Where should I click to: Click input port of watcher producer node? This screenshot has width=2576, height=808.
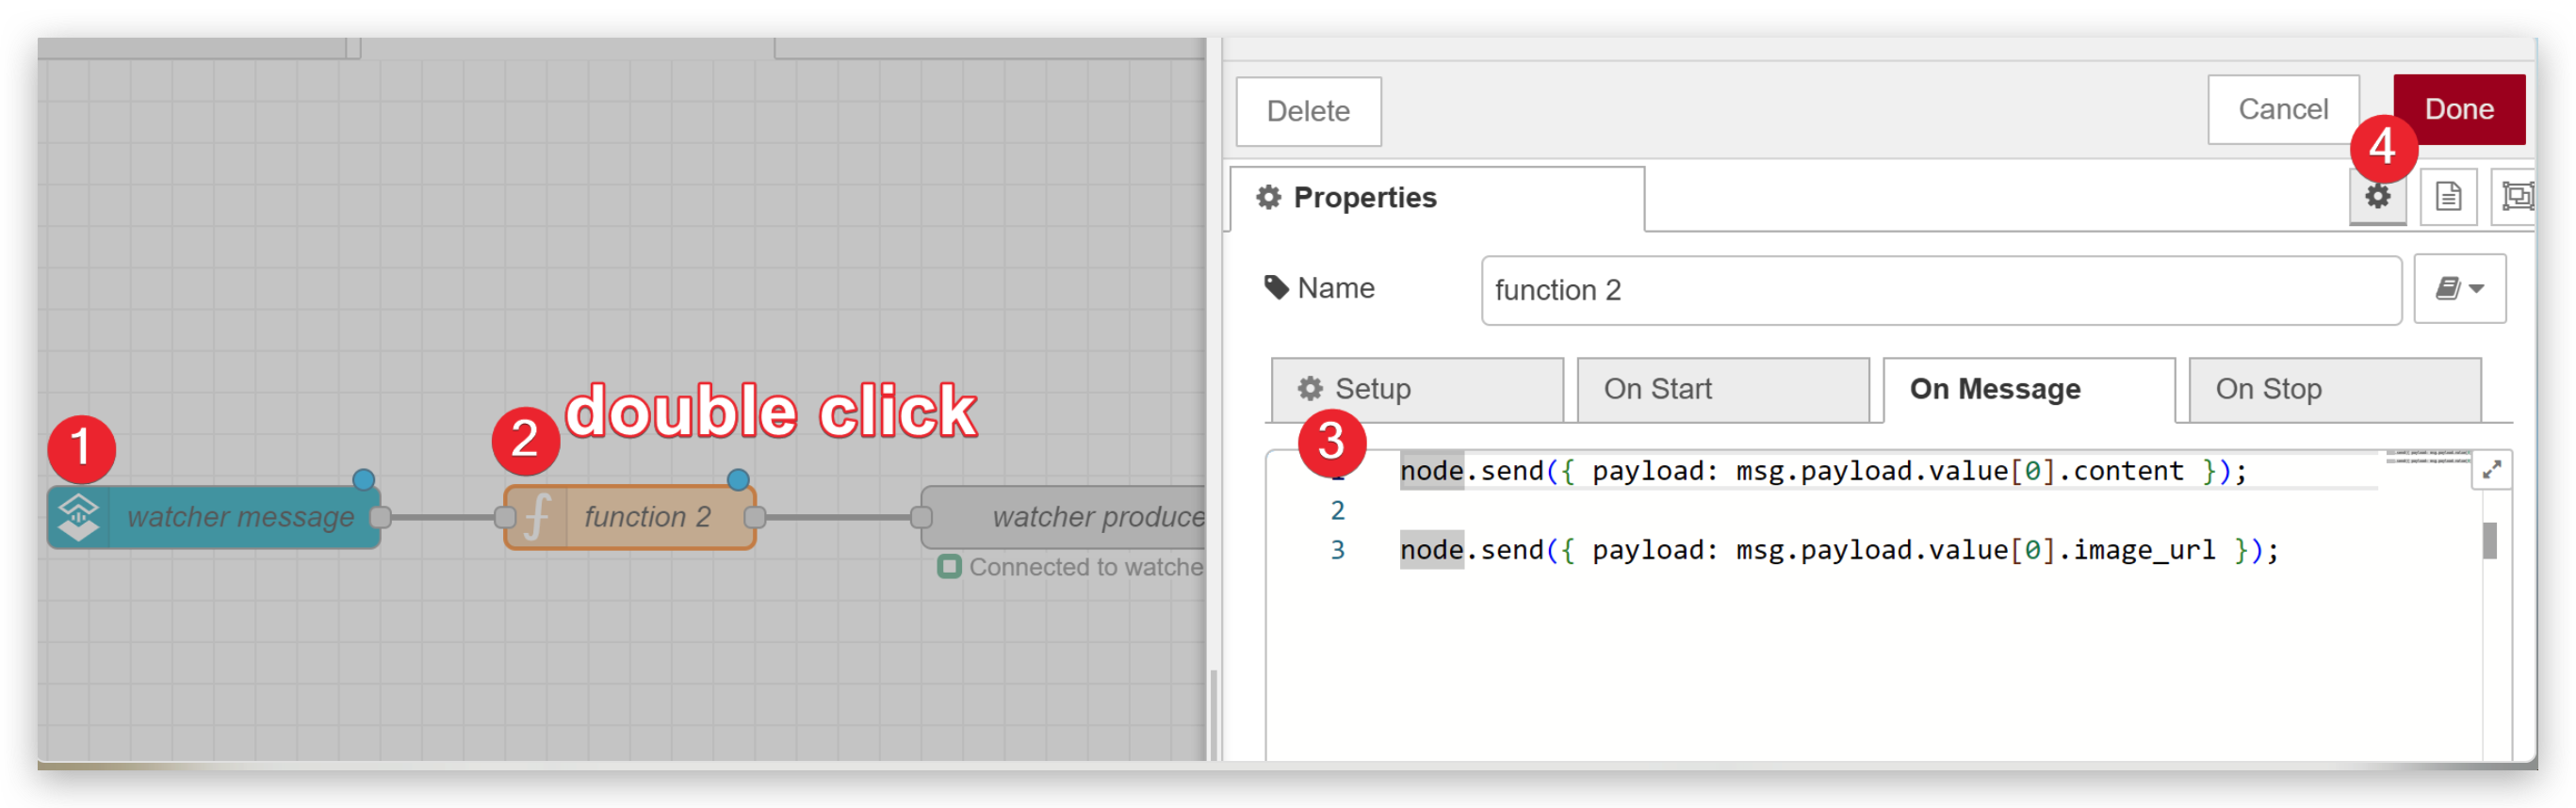click(921, 517)
